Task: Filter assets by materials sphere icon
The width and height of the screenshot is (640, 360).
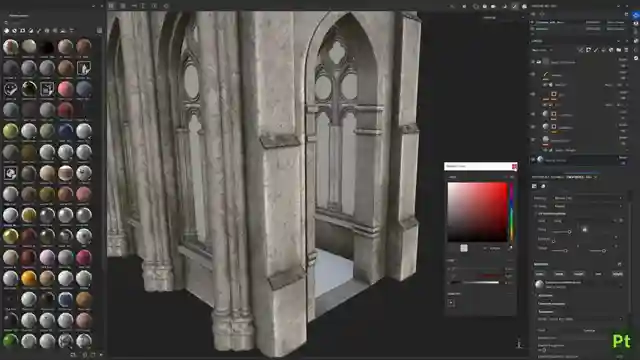Action: click(x=7, y=31)
